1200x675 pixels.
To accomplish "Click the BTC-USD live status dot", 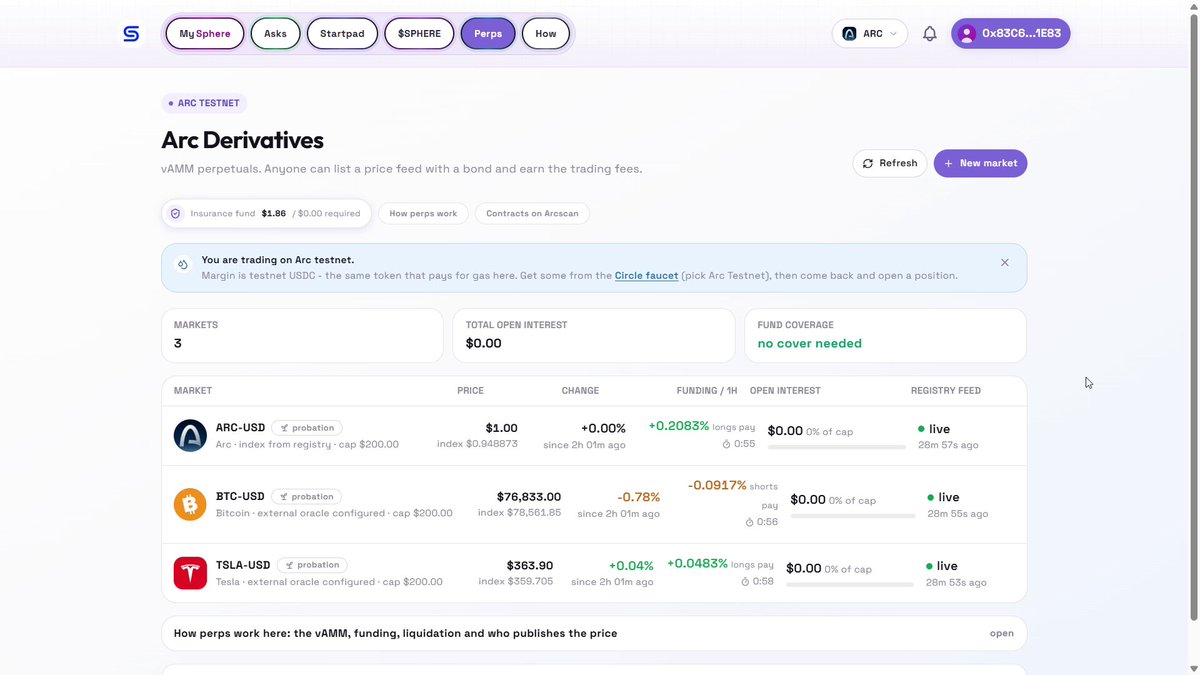I will tap(931, 497).
